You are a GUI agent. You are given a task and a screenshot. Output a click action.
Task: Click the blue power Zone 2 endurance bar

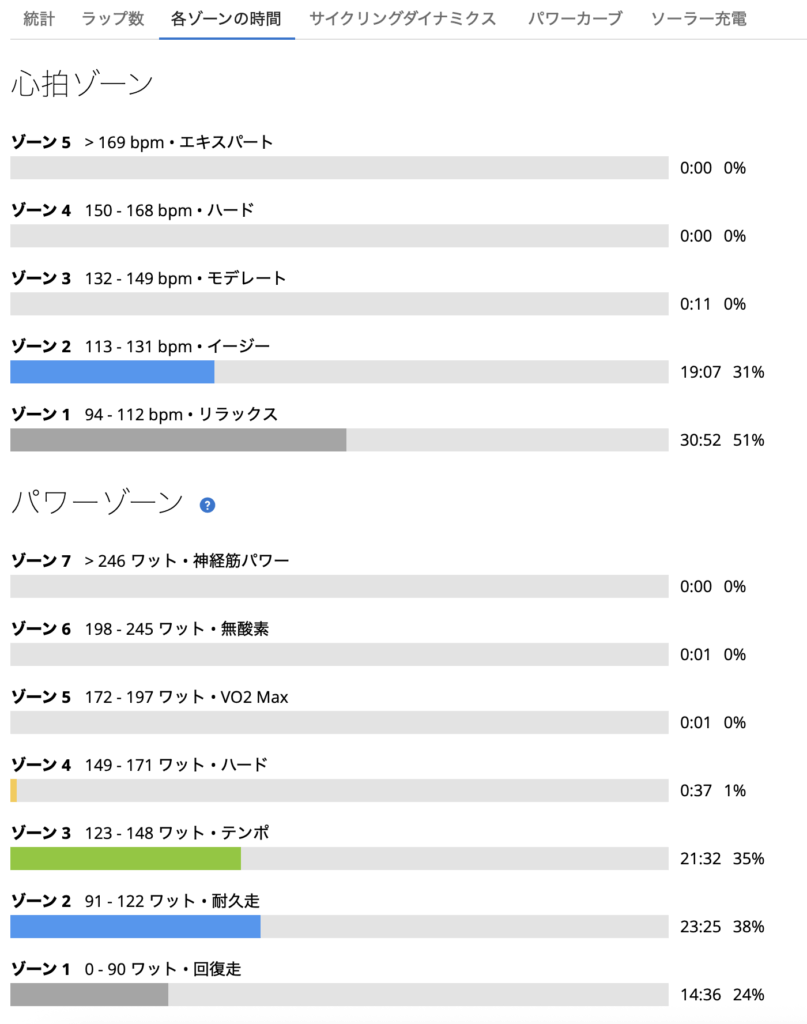[x=135, y=926]
